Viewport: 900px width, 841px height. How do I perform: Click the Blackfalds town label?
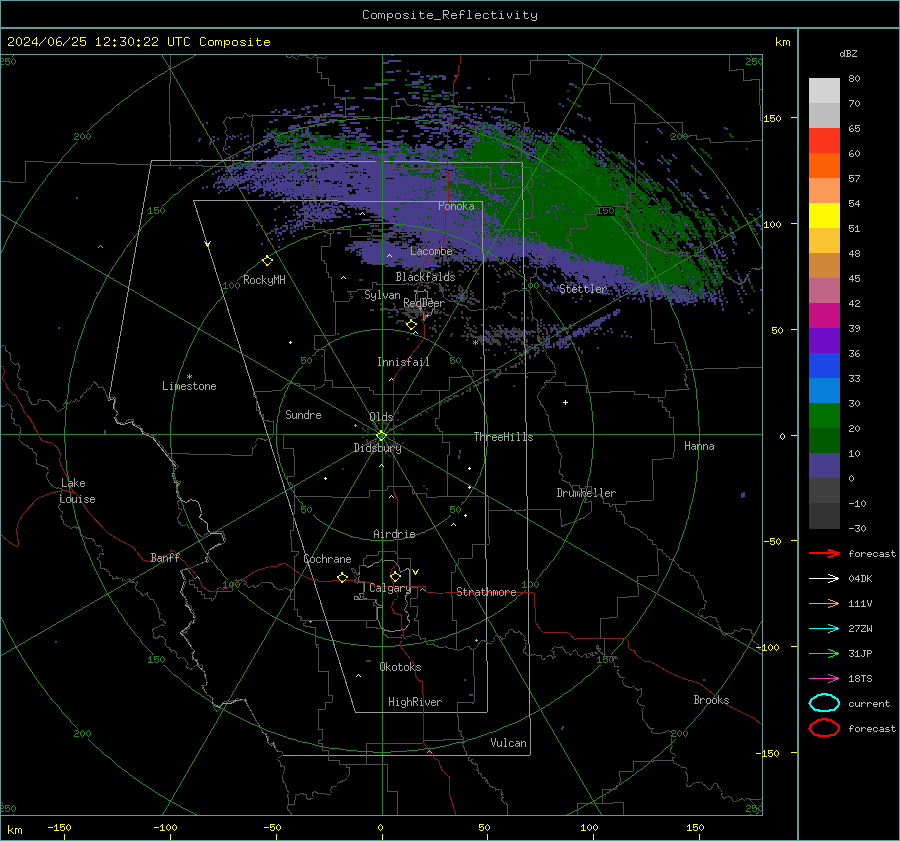[x=425, y=277]
